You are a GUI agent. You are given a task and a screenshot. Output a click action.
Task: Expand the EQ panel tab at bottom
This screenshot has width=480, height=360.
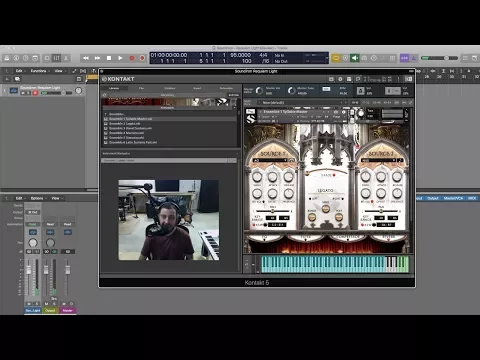coord(264,237)
